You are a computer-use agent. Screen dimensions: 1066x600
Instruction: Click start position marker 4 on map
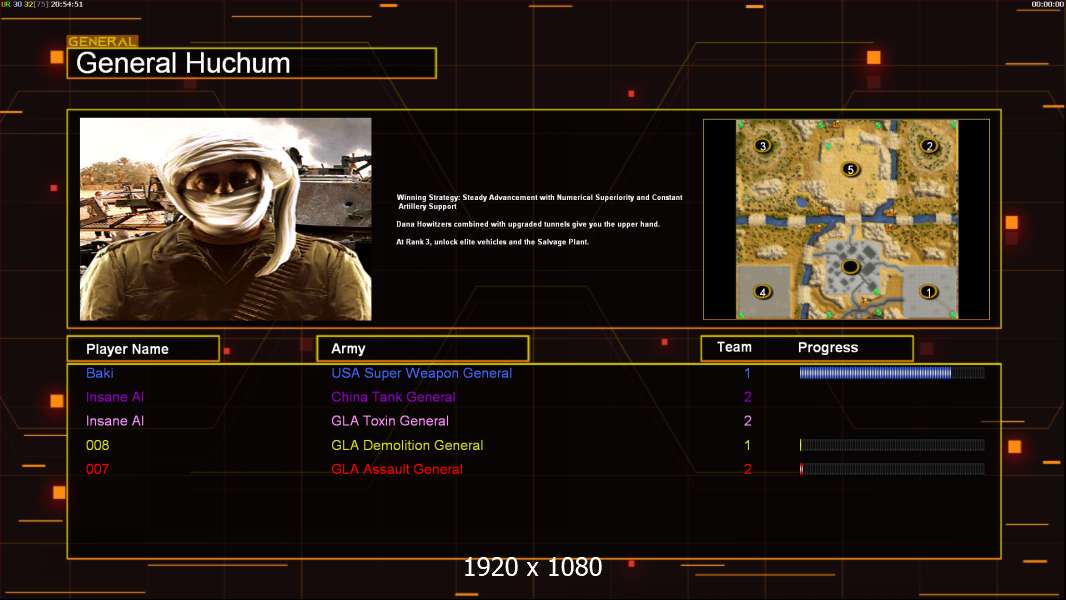(x=763, y=292)
